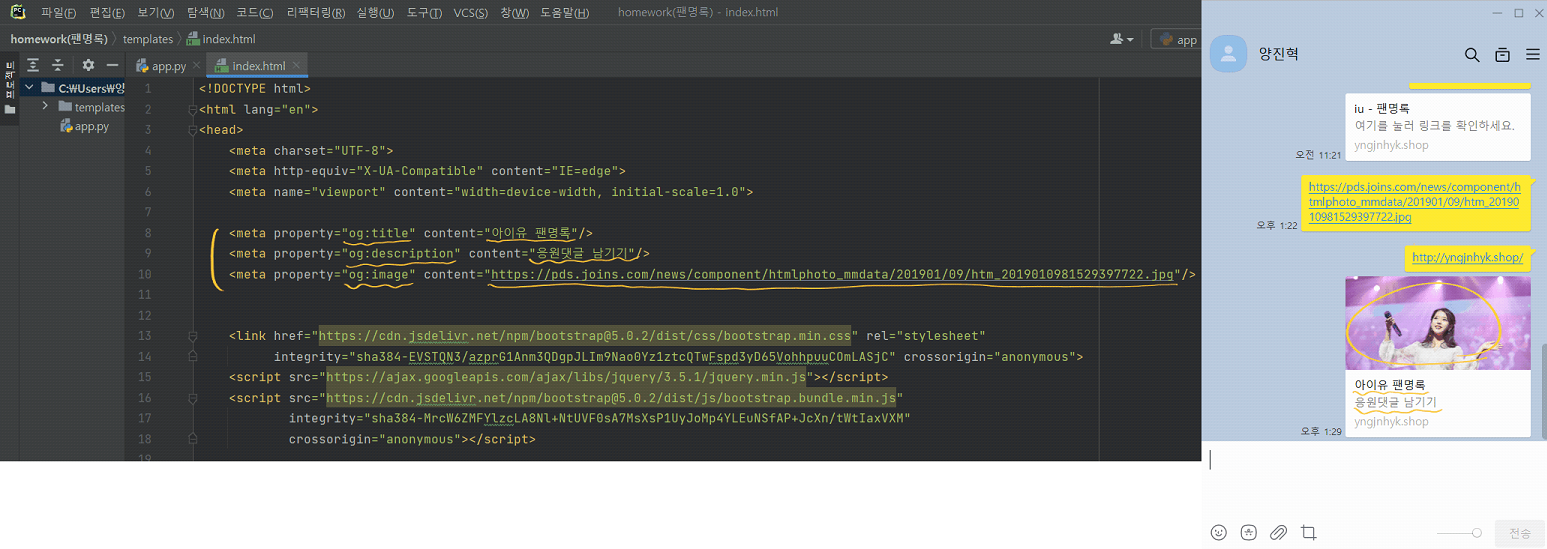Adjust chat transparency slider
Viewport: 1547px width, 549px height.
[x=1460, y=533]
